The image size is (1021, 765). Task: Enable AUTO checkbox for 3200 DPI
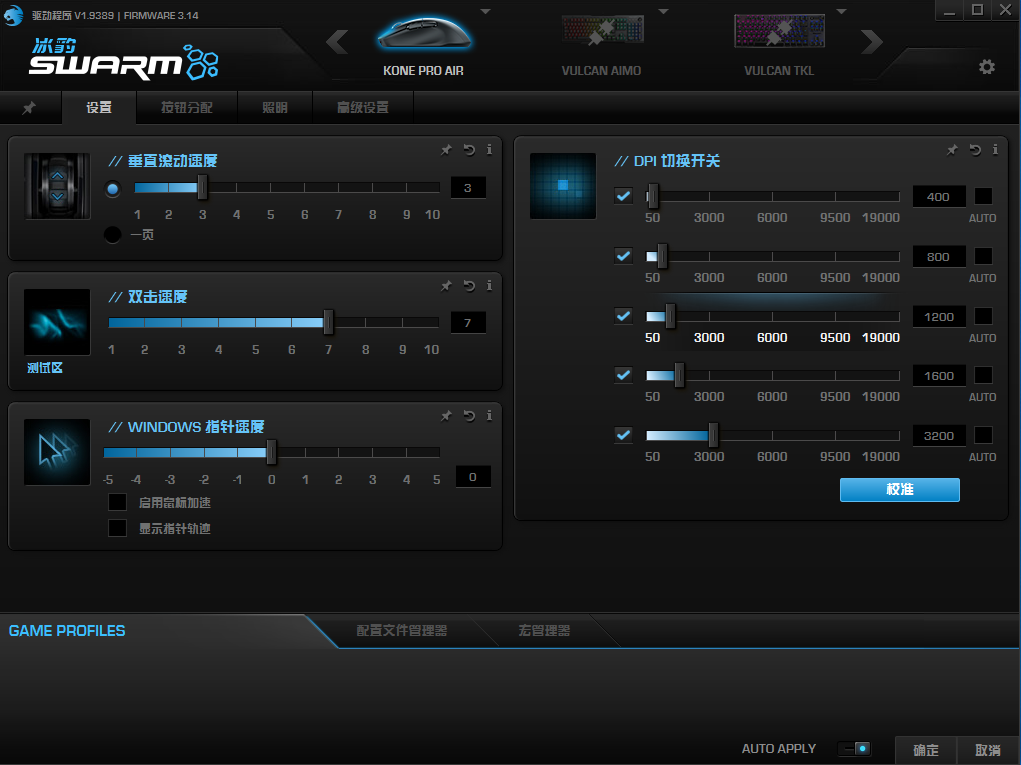tap(983, 435)
